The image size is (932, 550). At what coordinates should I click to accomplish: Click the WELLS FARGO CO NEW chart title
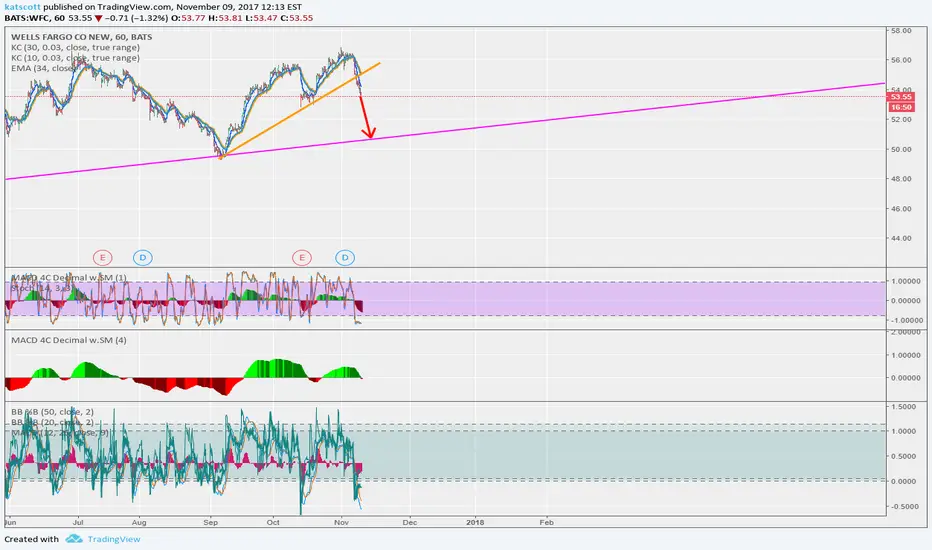click(x=81, y=37)
